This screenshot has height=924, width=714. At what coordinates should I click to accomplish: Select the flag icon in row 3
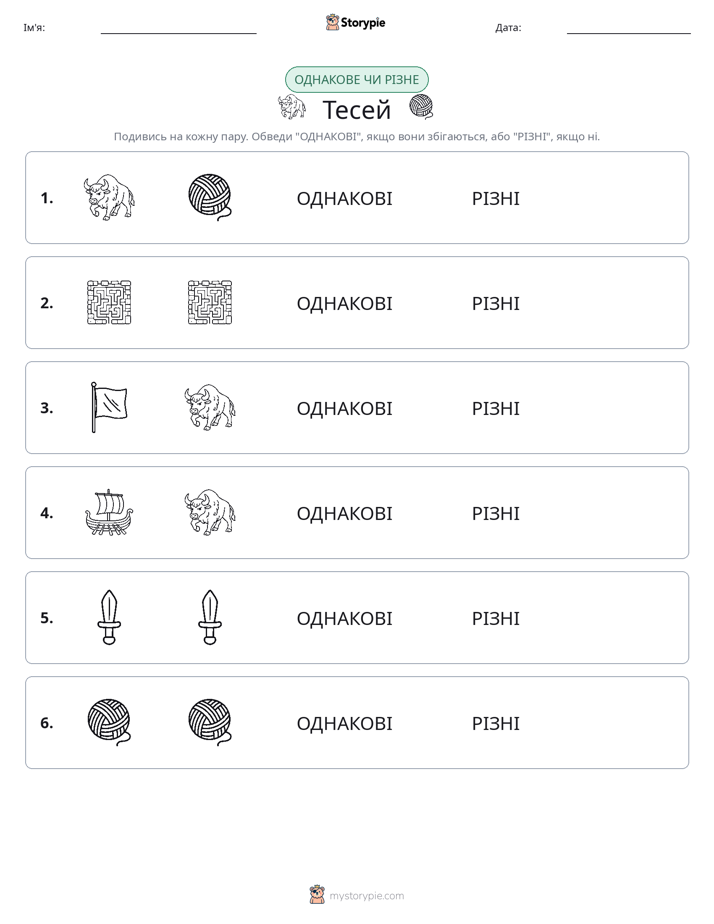click(109, 407)
